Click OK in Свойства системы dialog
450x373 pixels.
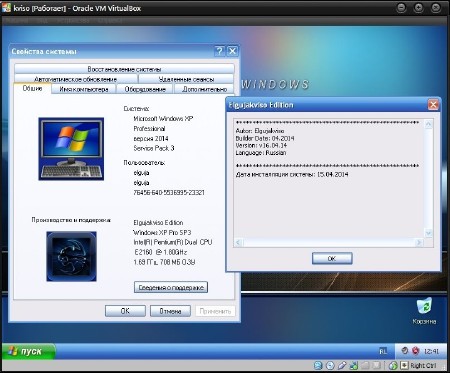[125, 311]
